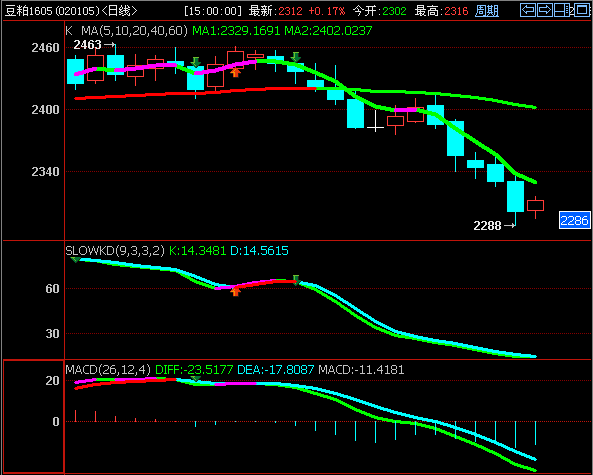The height and width of the screenshot is (475, 593).
Task: Select the SLOWKD(9,3,3,2) indicator label
Action: [x=115, y=250]
